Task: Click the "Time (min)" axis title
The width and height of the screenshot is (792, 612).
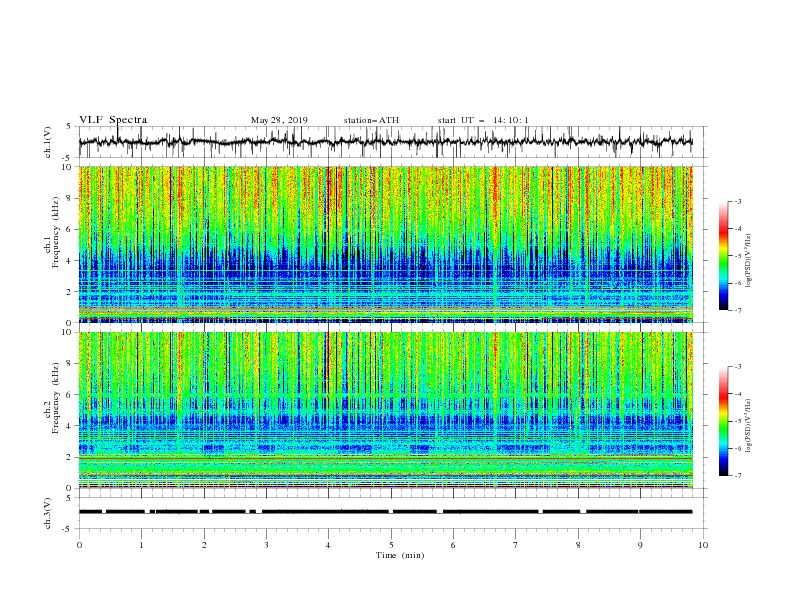Action: point(400,555)
